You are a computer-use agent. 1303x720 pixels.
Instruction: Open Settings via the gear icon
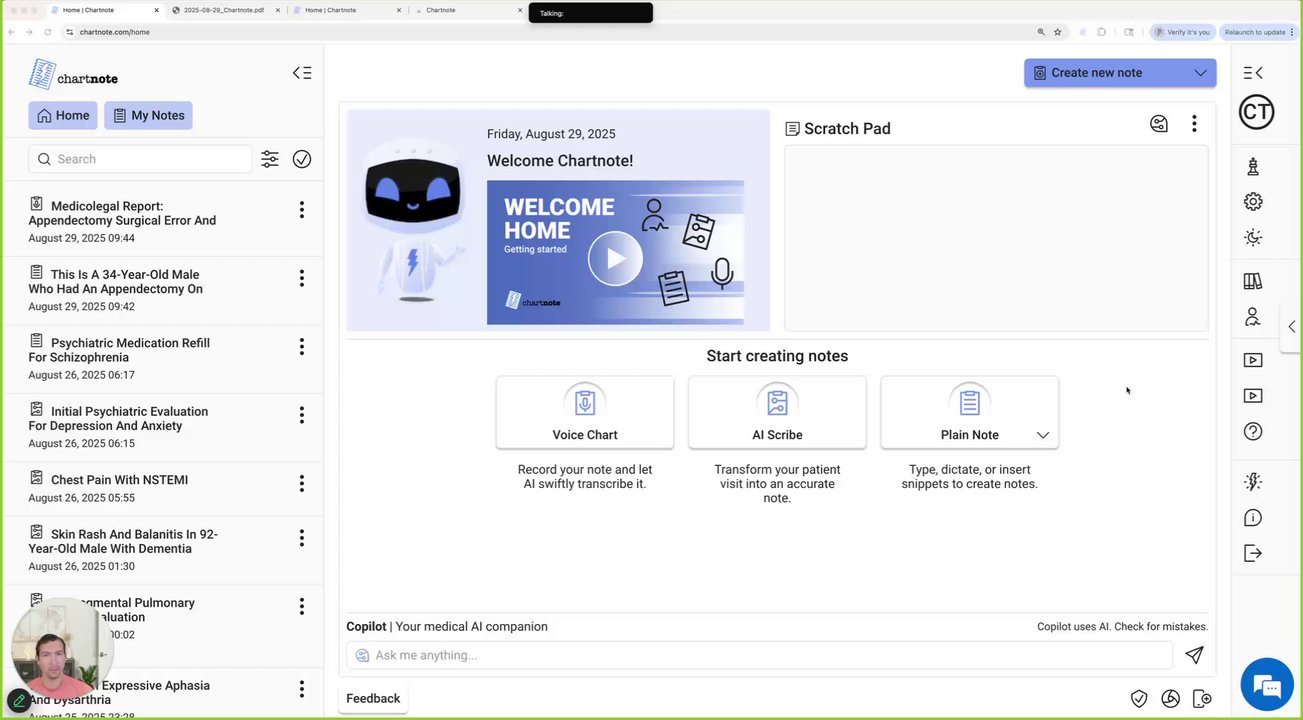[x=1253, y=202]
